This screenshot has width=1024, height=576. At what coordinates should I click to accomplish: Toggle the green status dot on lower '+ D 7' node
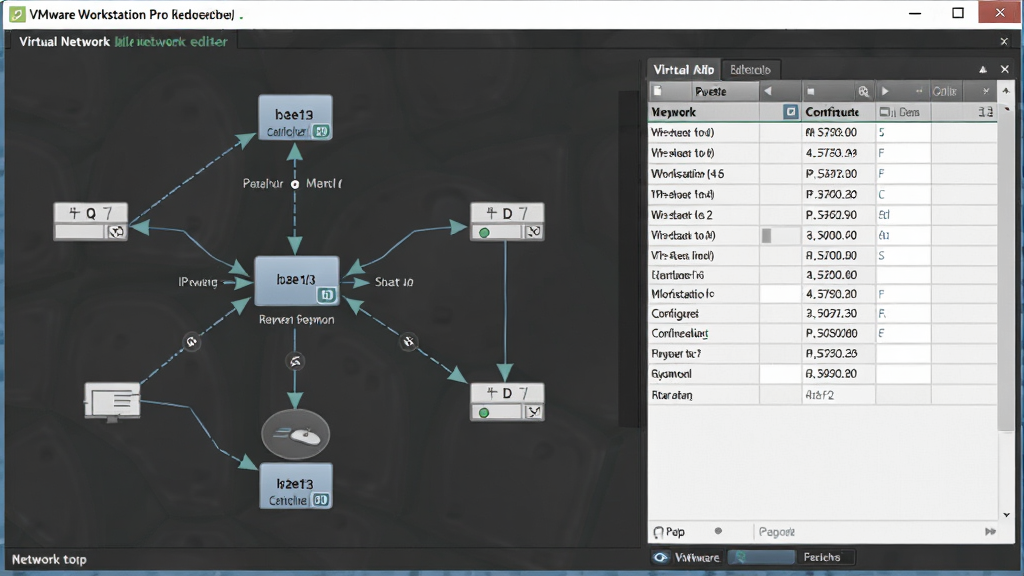pos(484,413)
